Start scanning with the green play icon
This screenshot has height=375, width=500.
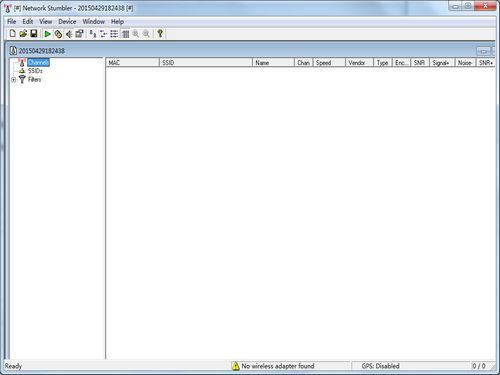click(x=47, y=34)
